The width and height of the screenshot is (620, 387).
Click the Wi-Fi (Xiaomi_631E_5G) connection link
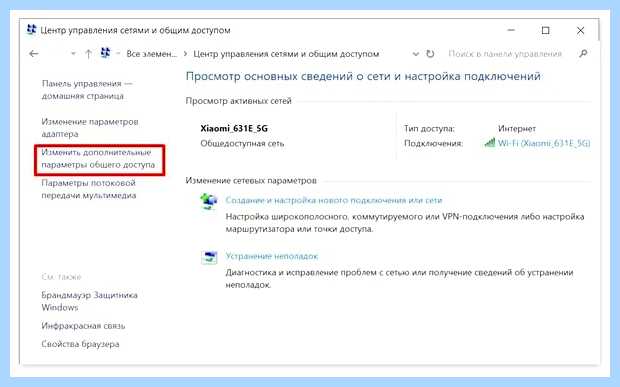click(544, 143)
